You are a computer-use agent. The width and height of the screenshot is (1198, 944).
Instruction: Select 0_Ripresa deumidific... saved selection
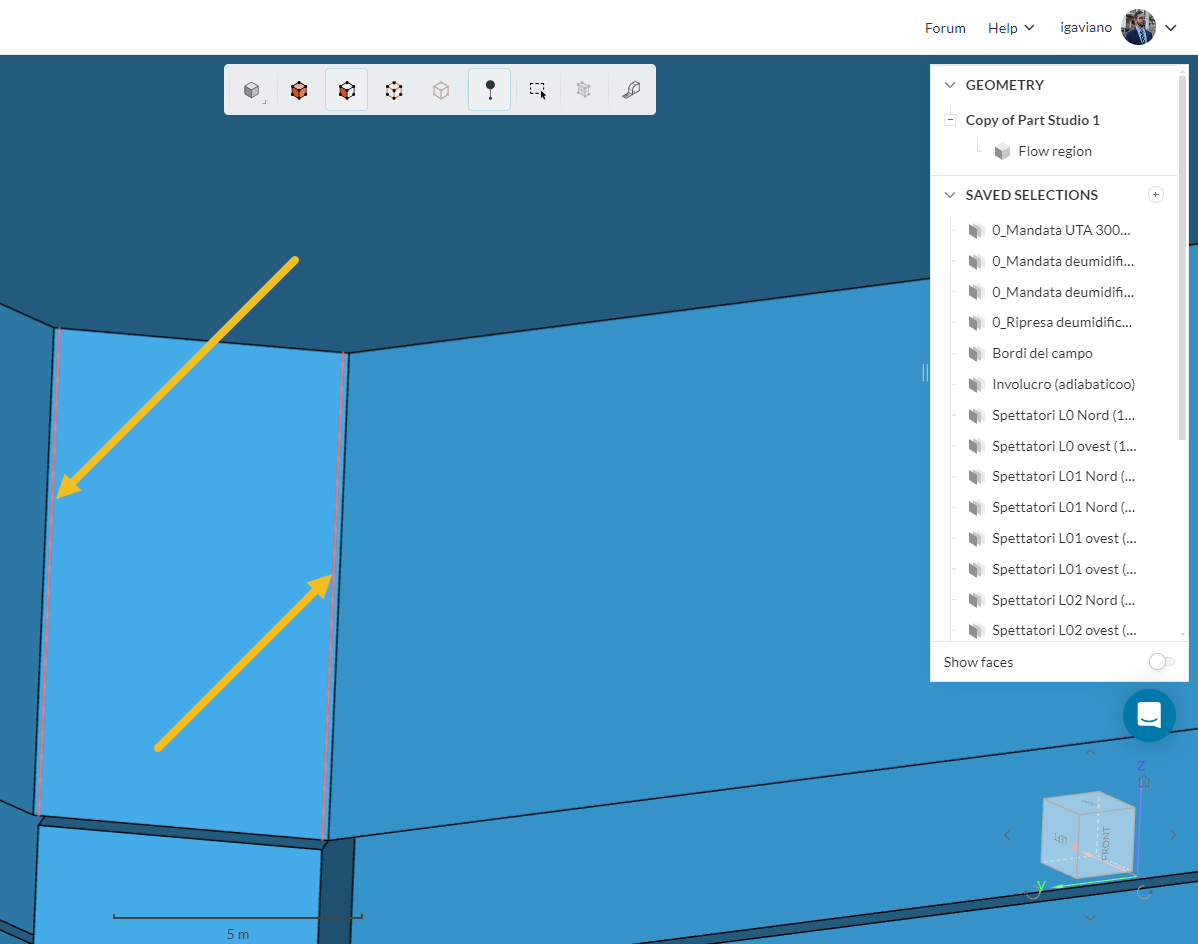tap(1062, 322)
